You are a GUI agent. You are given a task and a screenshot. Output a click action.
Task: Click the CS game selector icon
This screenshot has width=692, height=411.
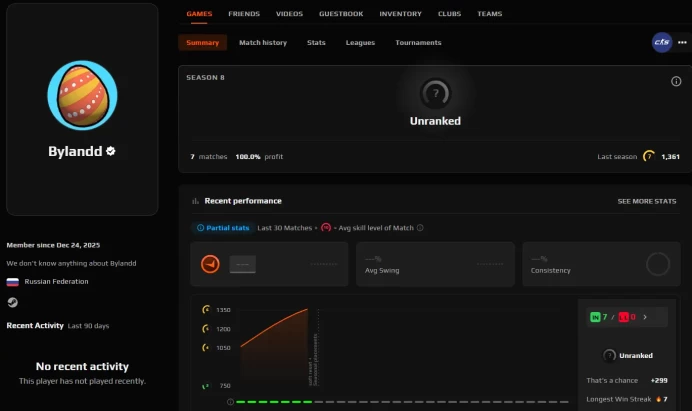pos(662,42)
